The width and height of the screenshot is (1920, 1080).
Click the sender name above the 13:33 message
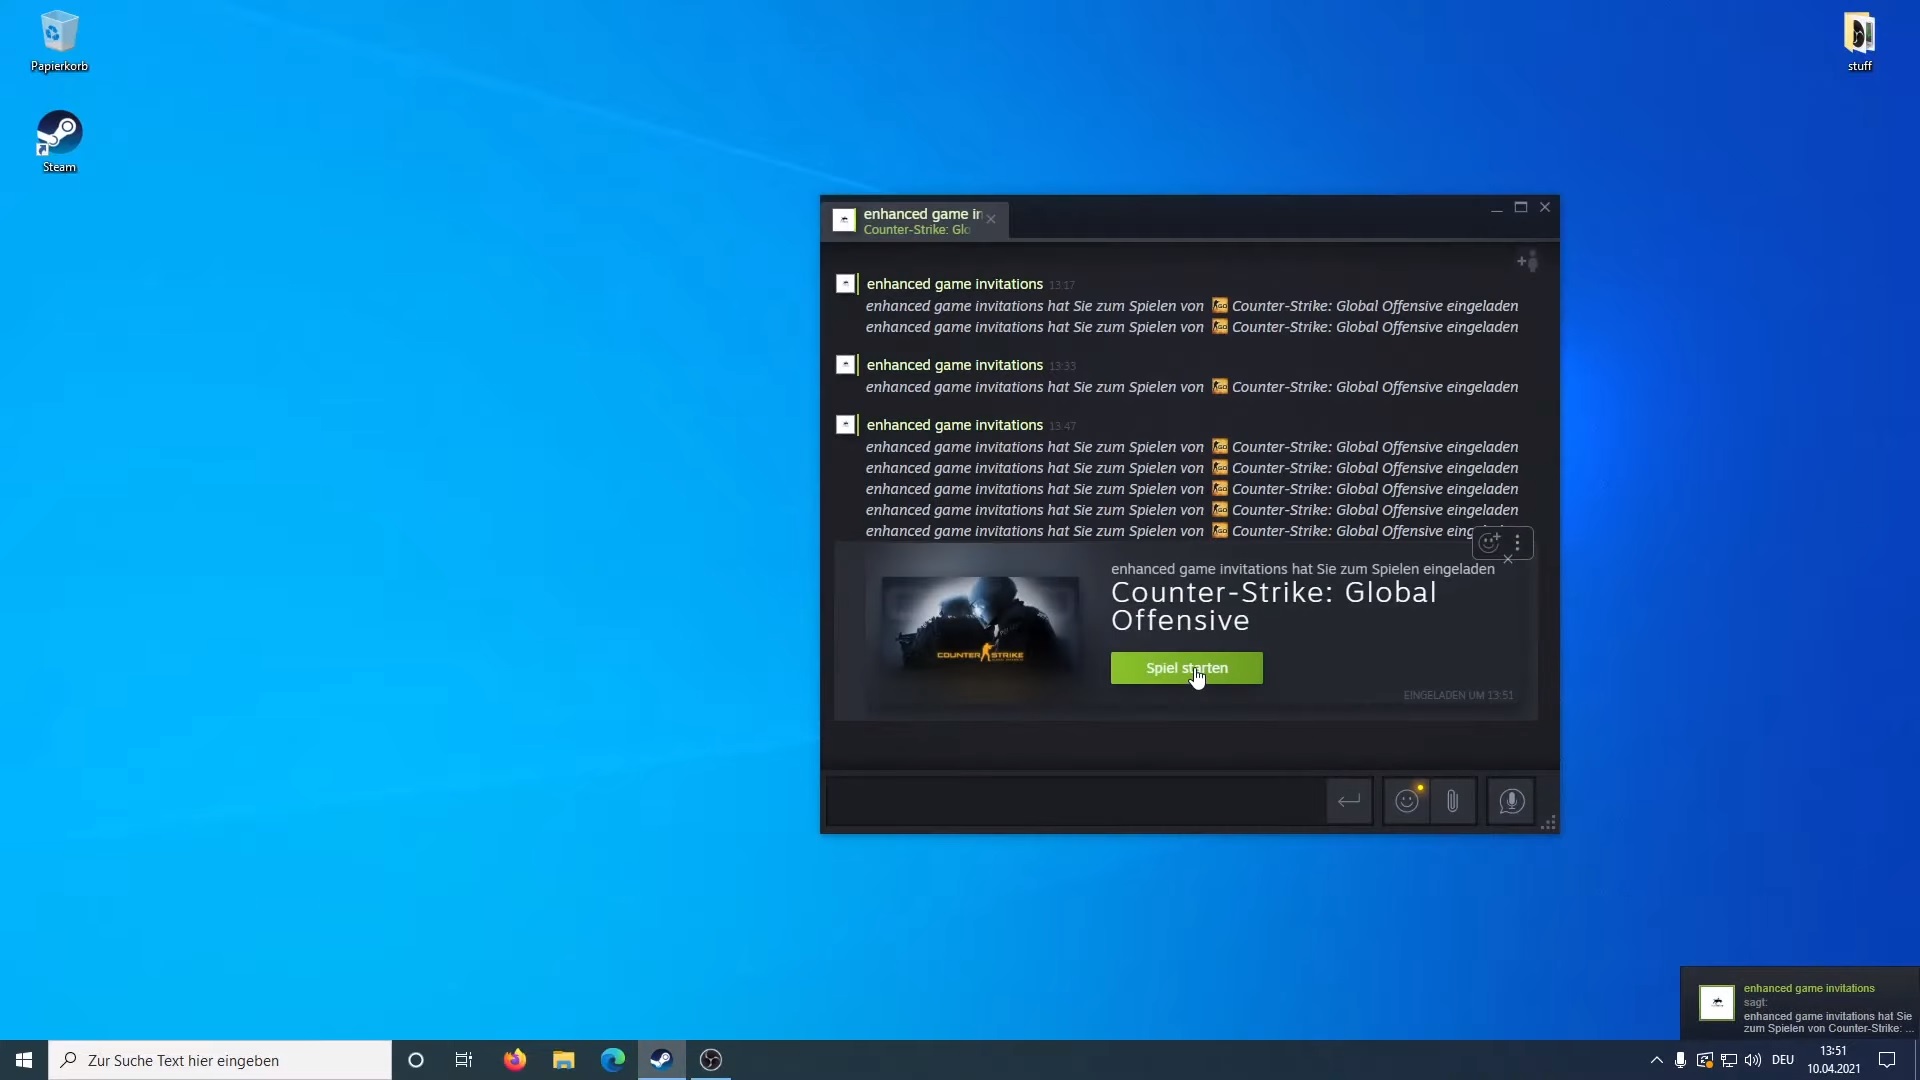pyautogui.click(x=954, y=365)
